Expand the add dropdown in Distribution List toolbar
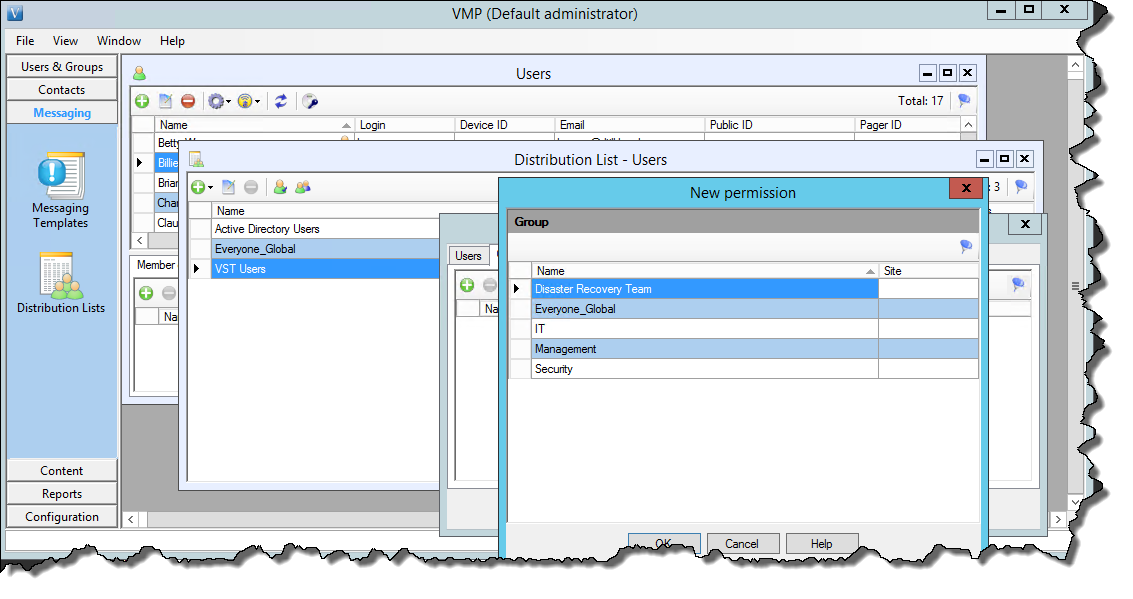This screenshot has height=599, width=1133. (210, 187)
